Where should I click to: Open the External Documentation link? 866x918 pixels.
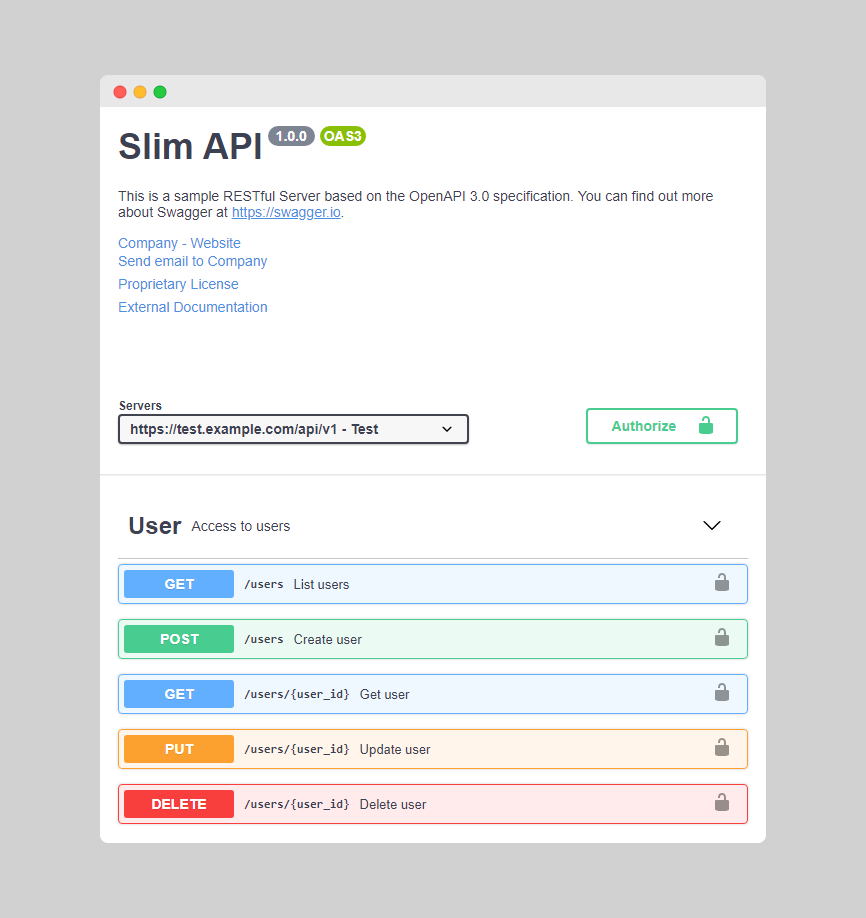coord(193,307)
